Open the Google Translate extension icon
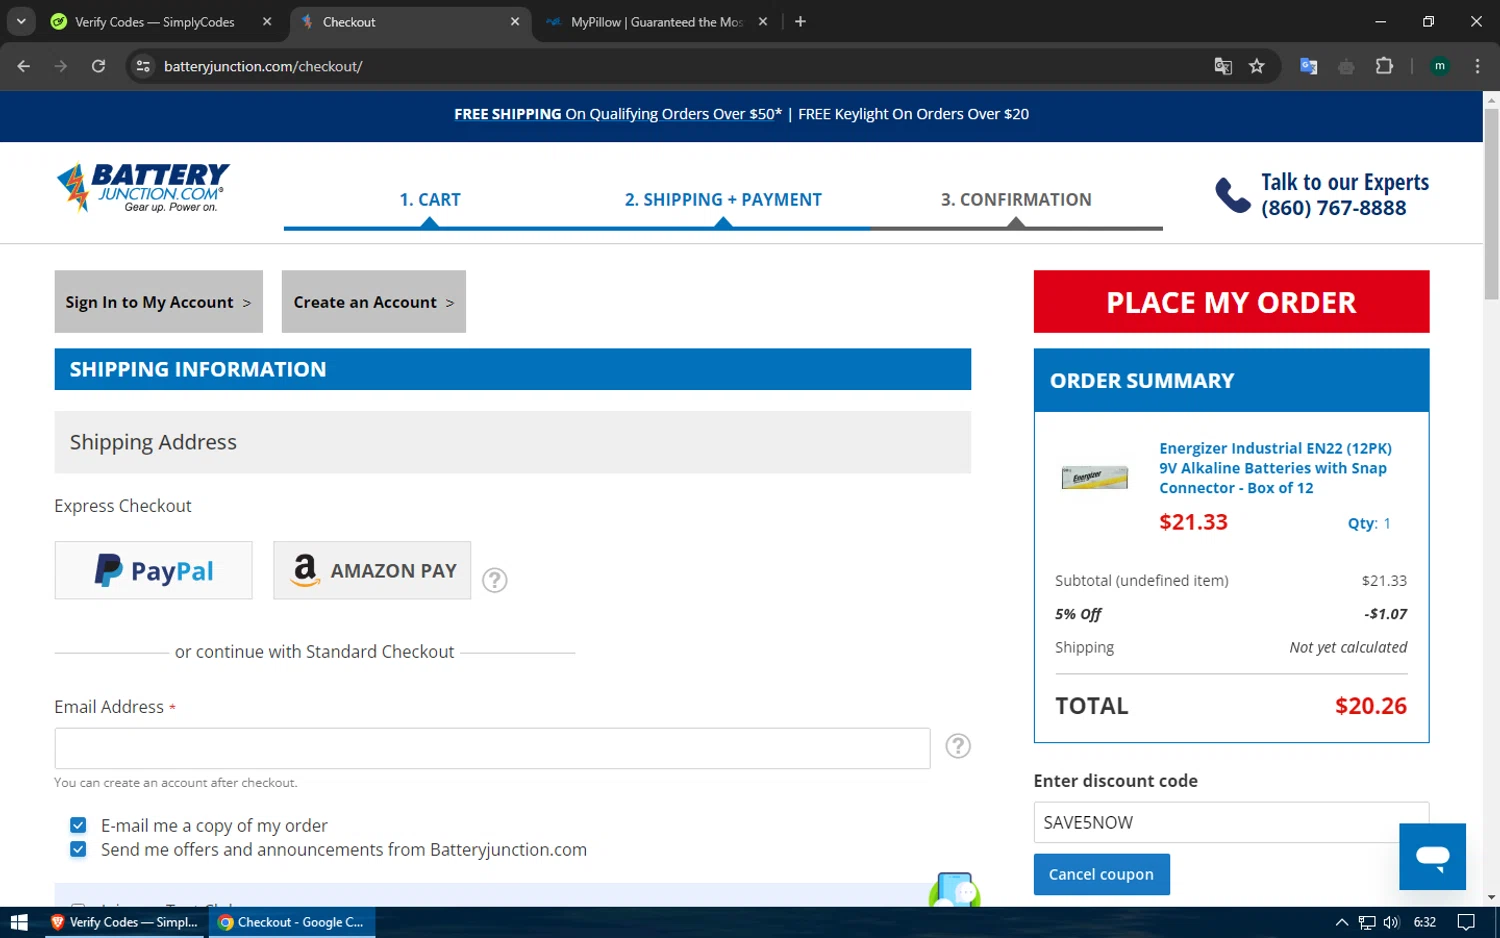 [x=1308, y=66]
